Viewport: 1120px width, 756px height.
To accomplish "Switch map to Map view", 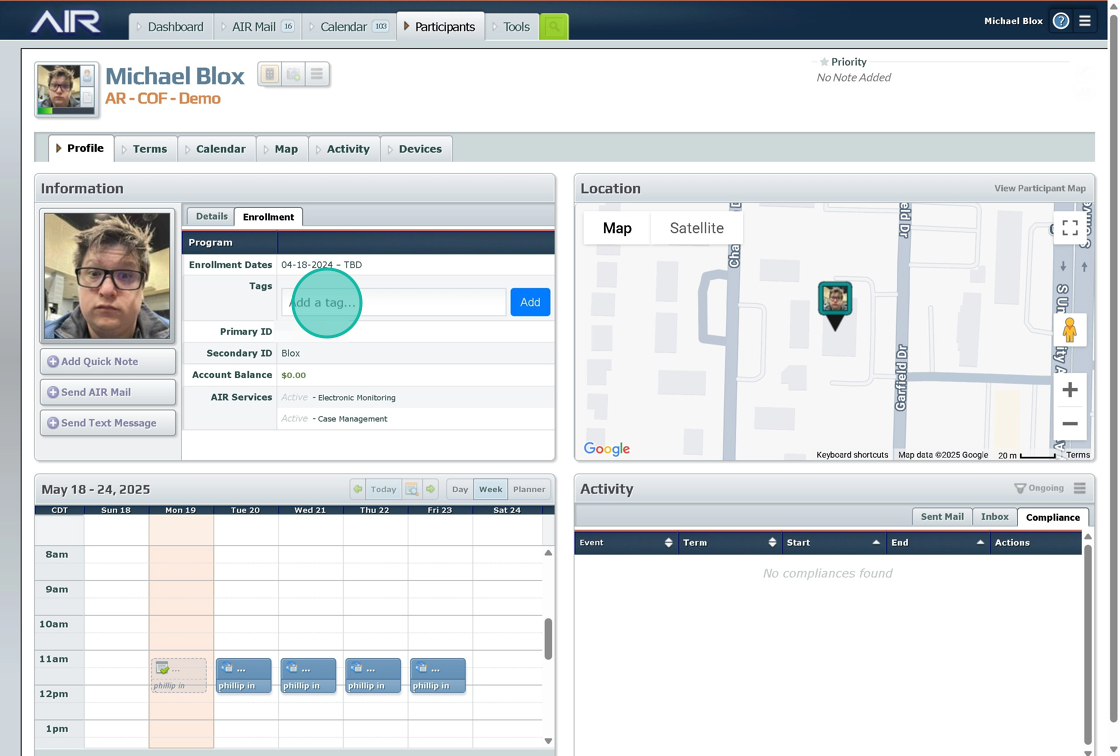I will coord(617,228).
